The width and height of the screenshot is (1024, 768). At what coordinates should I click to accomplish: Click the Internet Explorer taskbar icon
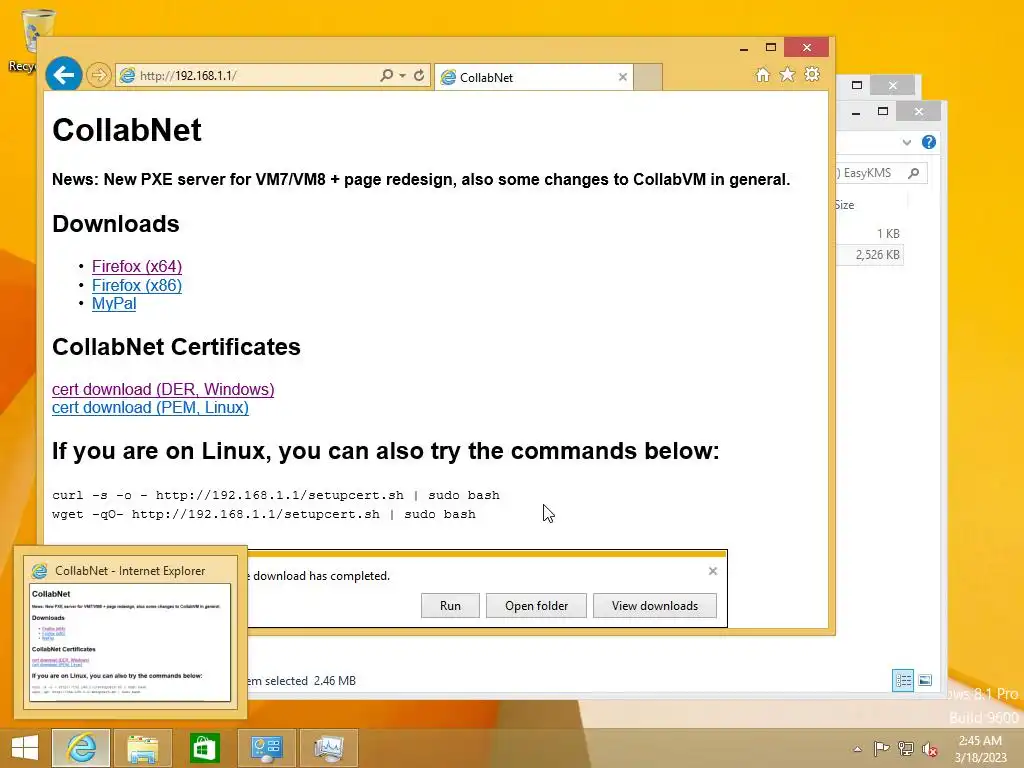[x=81, y=748]
